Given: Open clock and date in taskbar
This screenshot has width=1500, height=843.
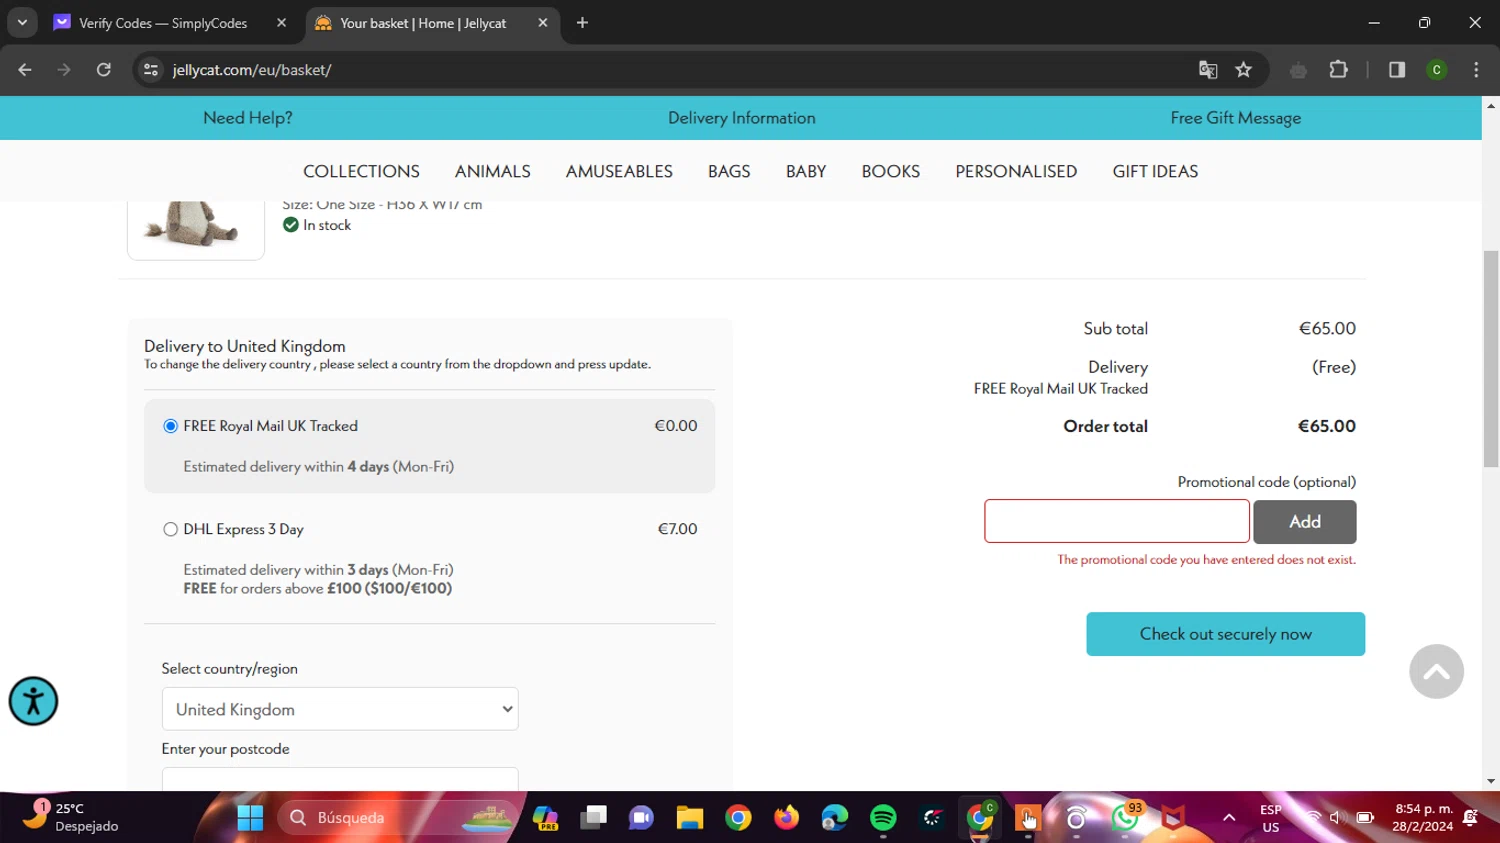Looking at the screenshot, I should [1423, 817].
